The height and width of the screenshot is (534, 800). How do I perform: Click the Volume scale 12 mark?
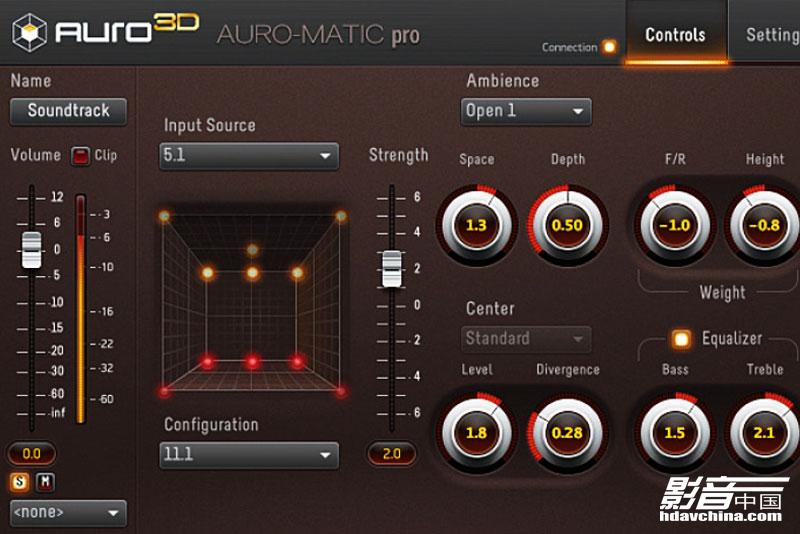tap(57, 197)
